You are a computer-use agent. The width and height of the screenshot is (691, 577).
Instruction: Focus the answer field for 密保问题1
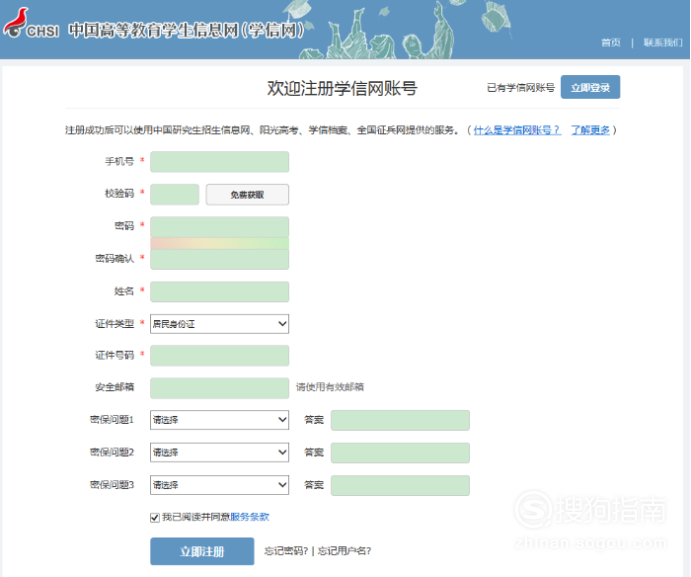(400, 420)
